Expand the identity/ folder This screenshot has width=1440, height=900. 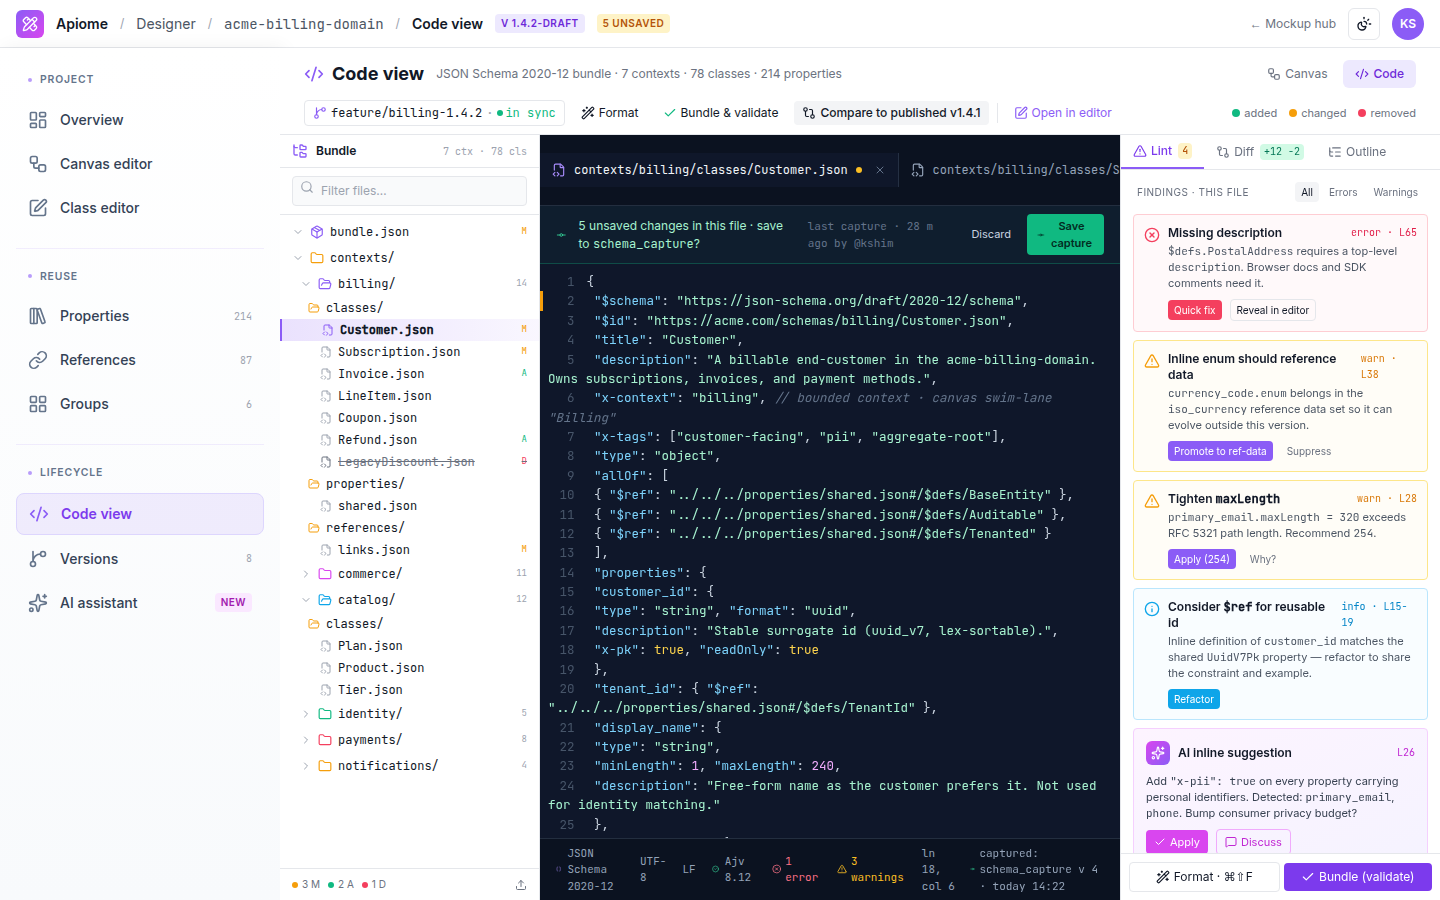coord(306,714)
